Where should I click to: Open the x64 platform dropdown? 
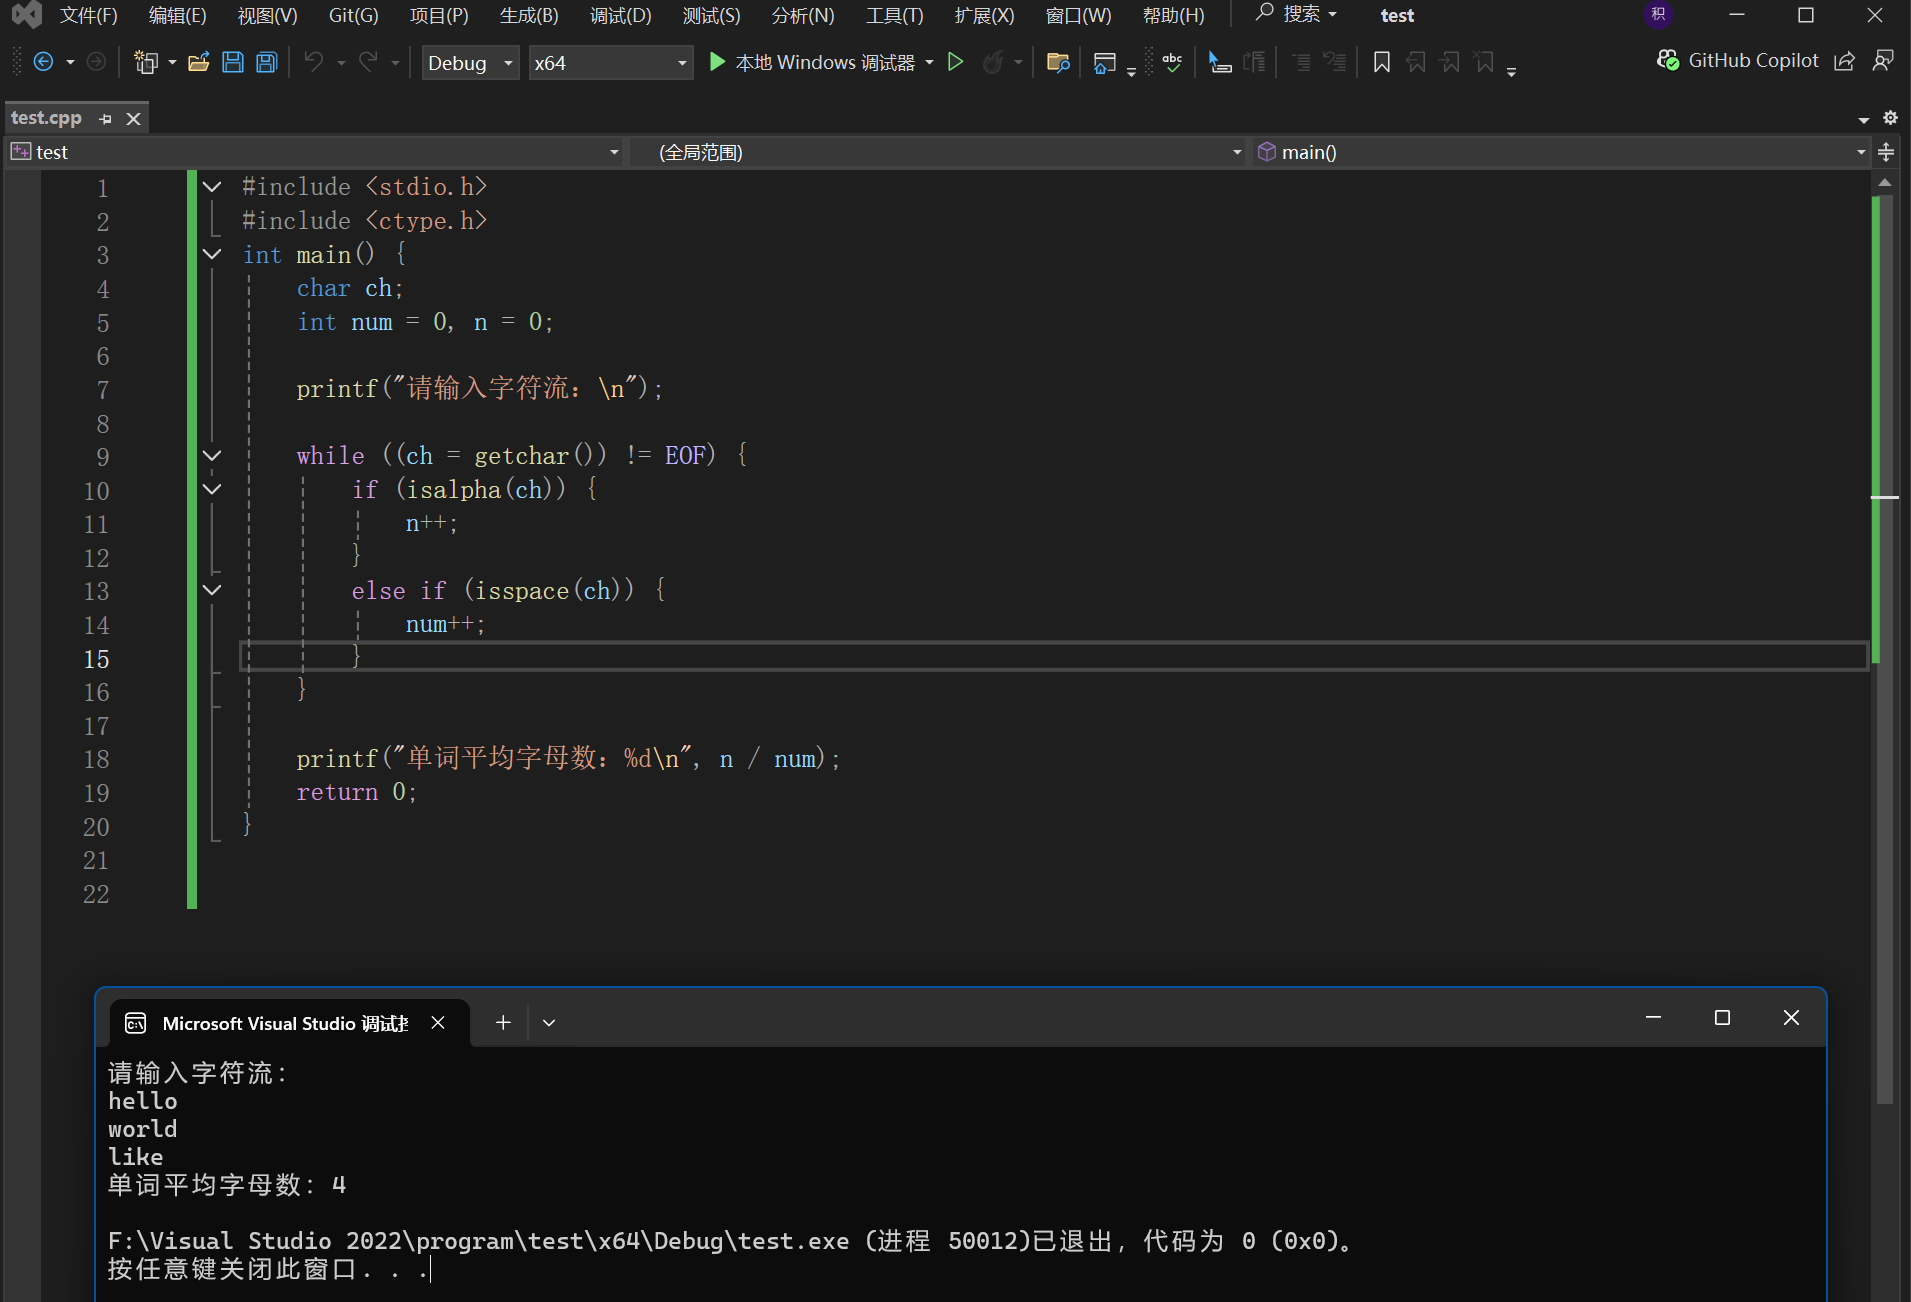(x=610, y=63)
